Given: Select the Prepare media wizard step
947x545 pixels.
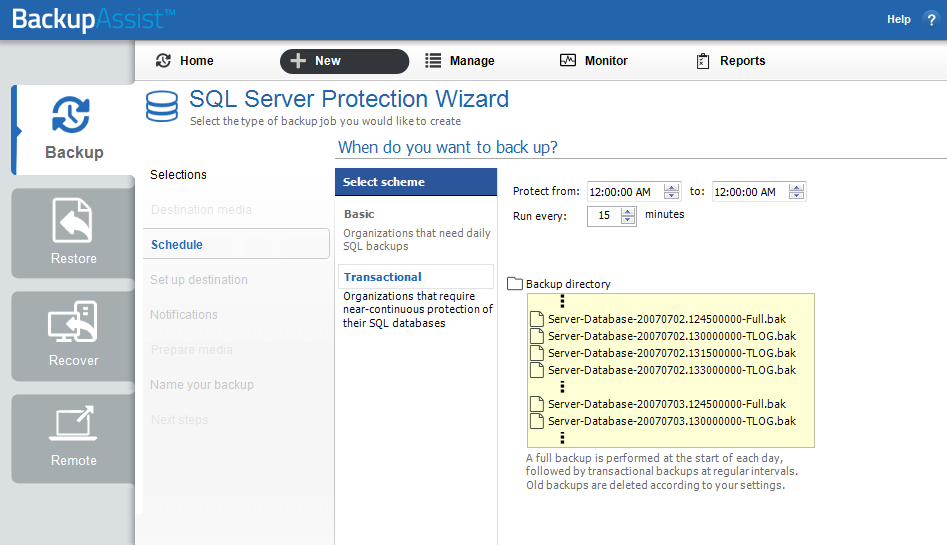Looking at the screenshot, I should click(x=191, y=350).
